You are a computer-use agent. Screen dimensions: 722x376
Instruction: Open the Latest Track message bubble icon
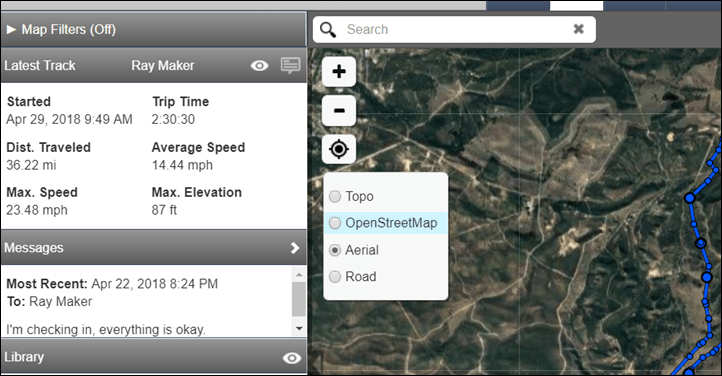tap(290, 65)
